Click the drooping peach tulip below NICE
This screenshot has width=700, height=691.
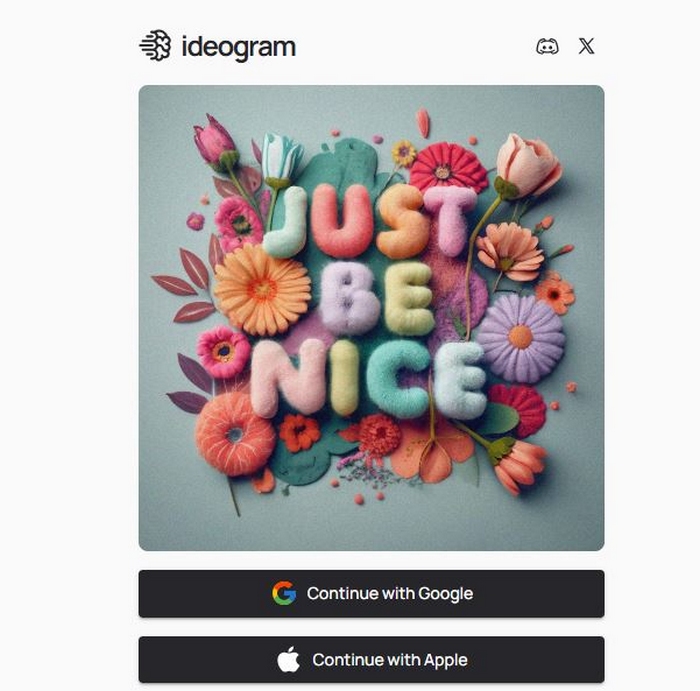click(x=518, y=465)
